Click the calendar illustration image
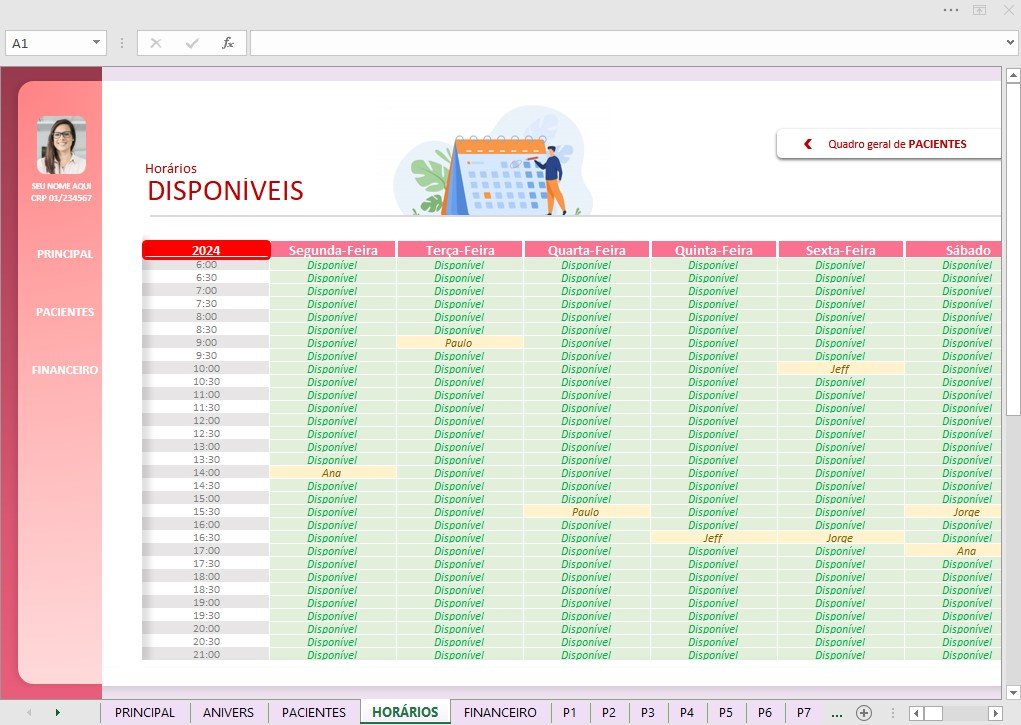The width and height of the screenshot is (1021, 725). tap(493, 162)
